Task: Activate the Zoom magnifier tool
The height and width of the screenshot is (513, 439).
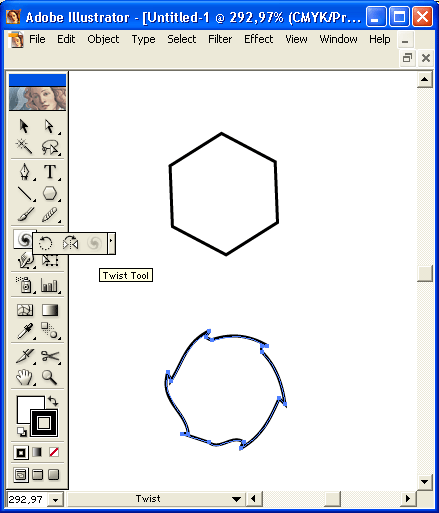Action: coord(49,377)
